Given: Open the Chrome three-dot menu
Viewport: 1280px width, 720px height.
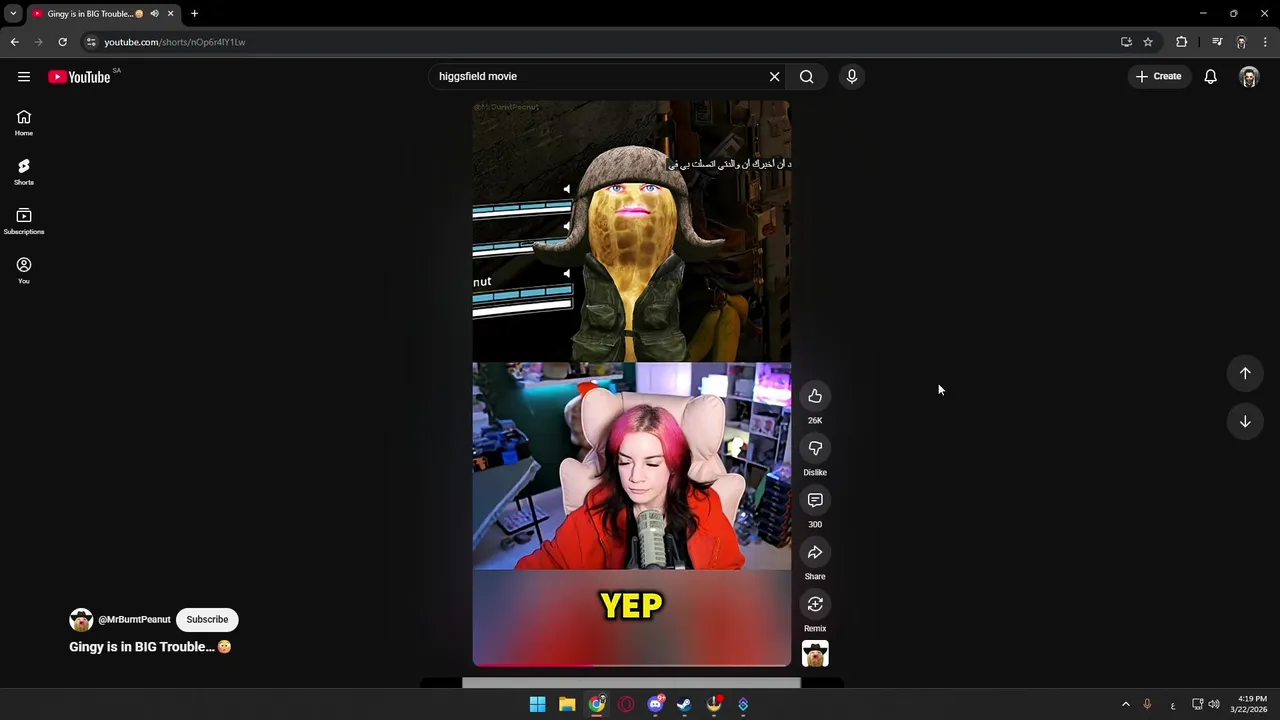Looking at the screenshot, I should point(1265,42).
